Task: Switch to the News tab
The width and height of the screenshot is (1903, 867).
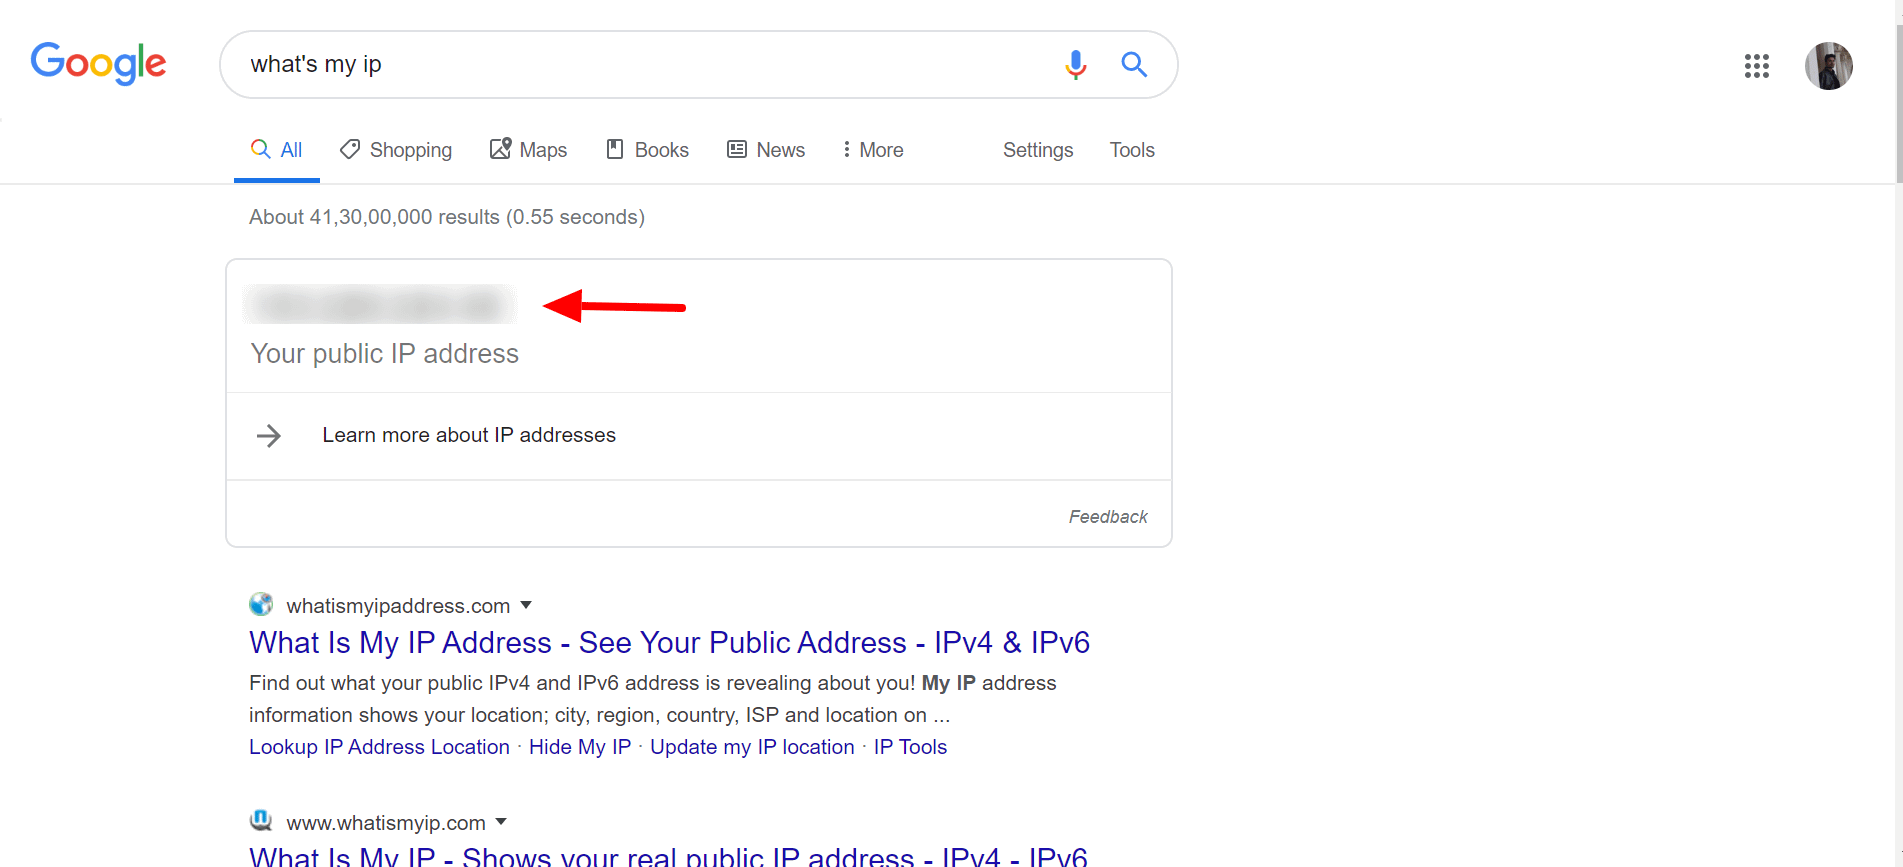Action: pyautogui.click(x=766, y=150)
